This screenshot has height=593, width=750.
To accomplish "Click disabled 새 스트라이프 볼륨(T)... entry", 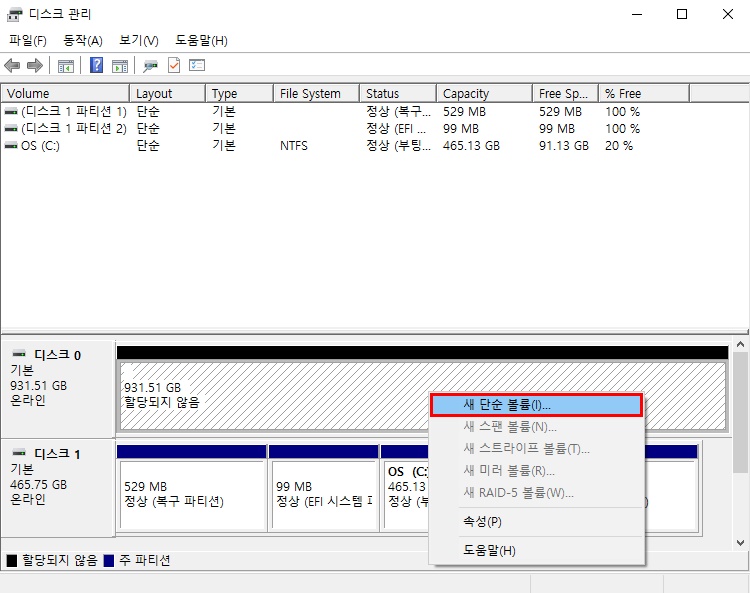I will (536, 449).
